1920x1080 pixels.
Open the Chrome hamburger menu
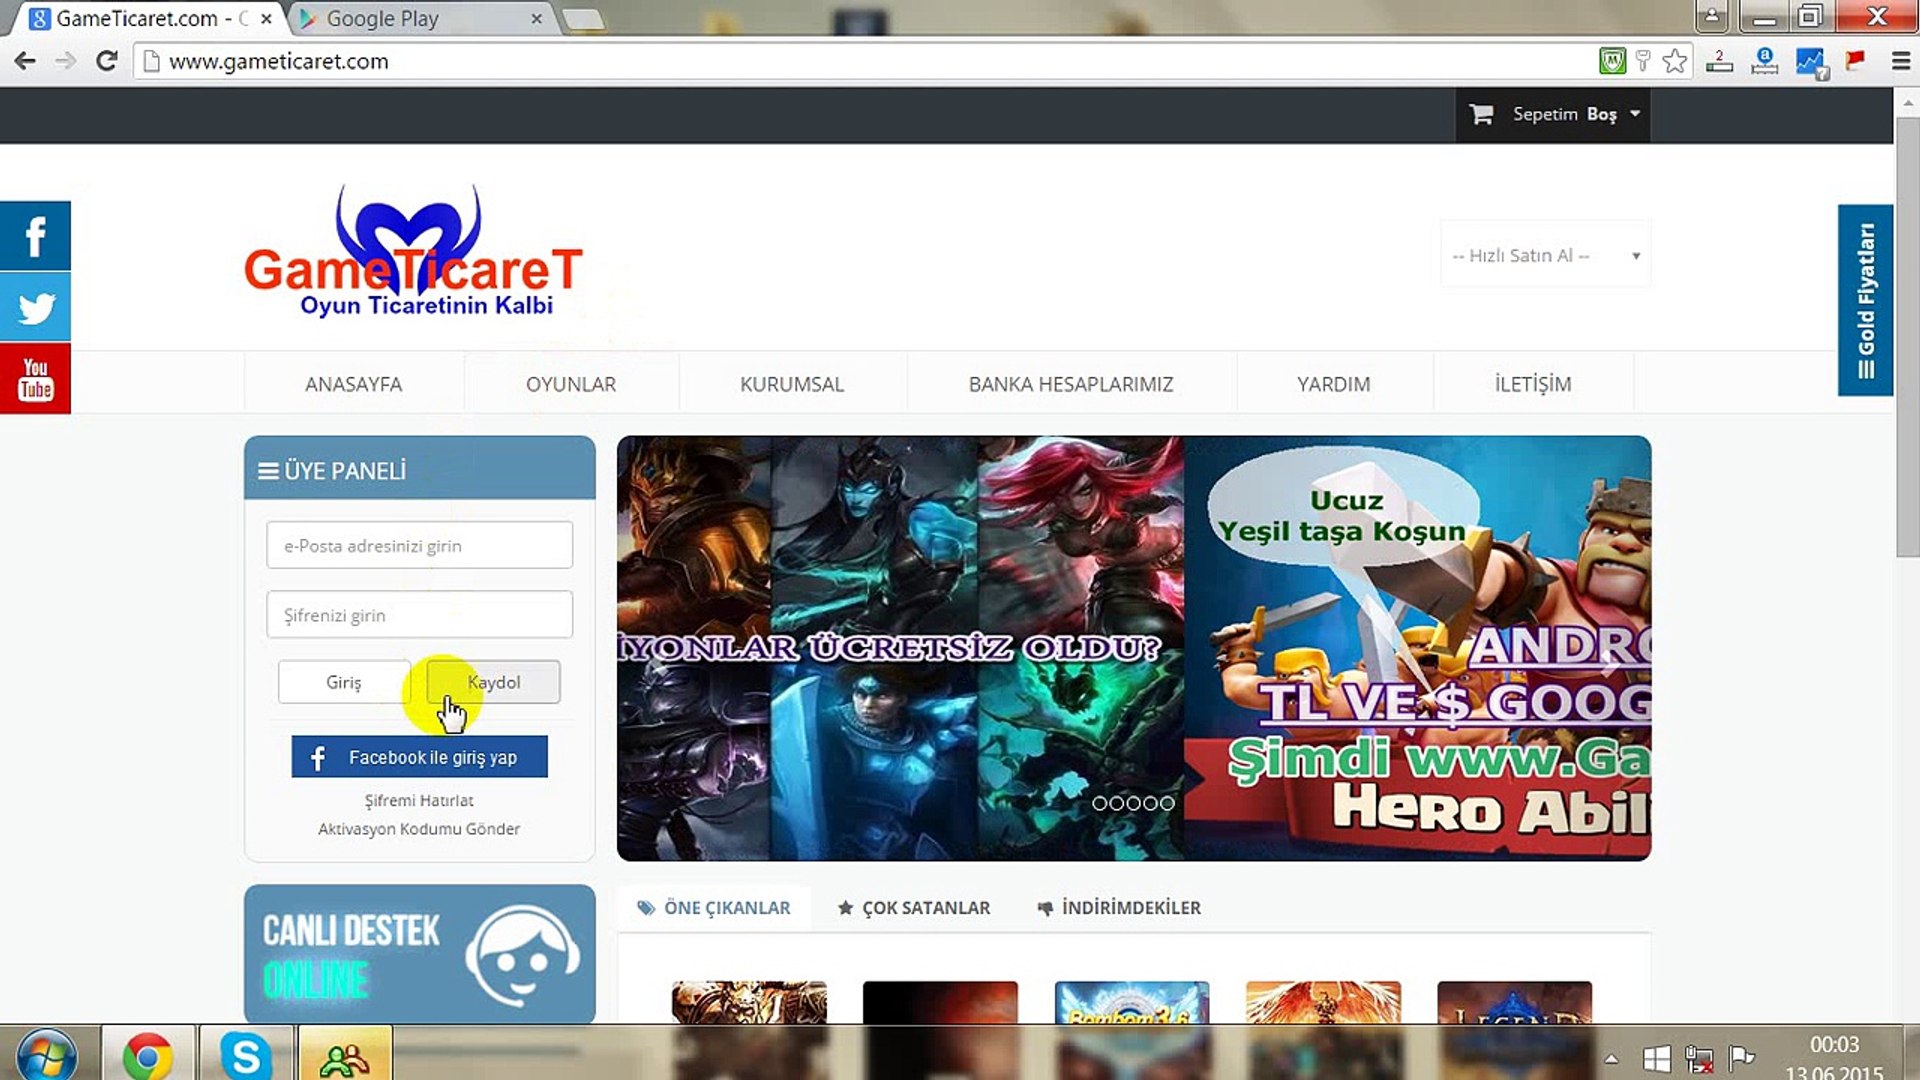click(x=1900, y=61)
